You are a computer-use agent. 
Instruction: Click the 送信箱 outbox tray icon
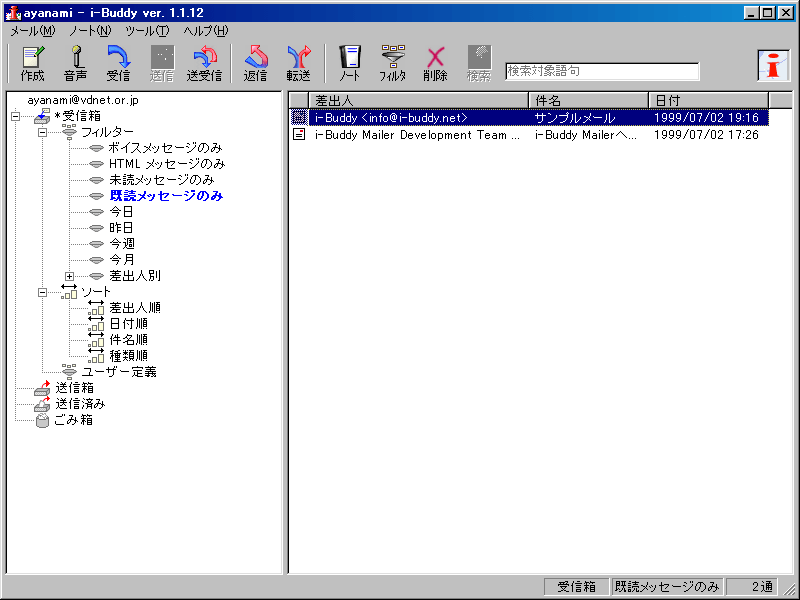click(42, 388)
